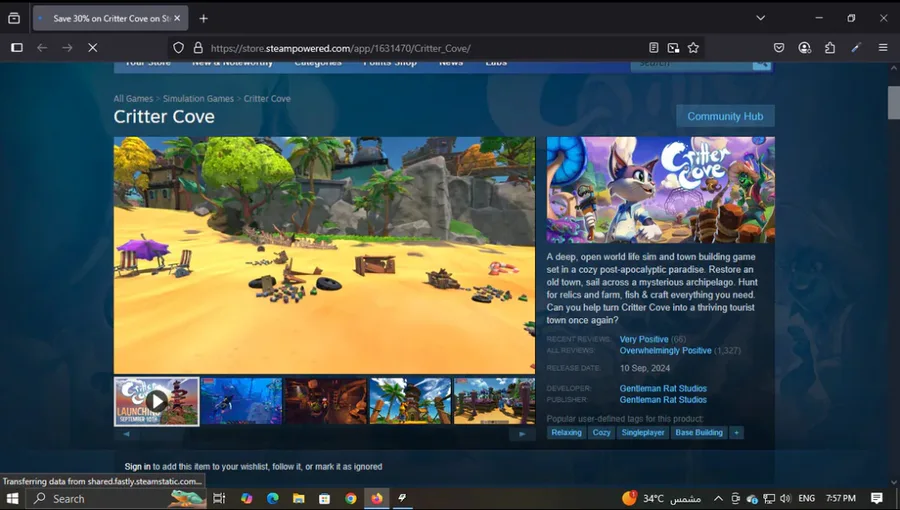This screenshot has width=900, height=510.
Task: Open Firefox application hamburger menu
Action: [883, 48]
